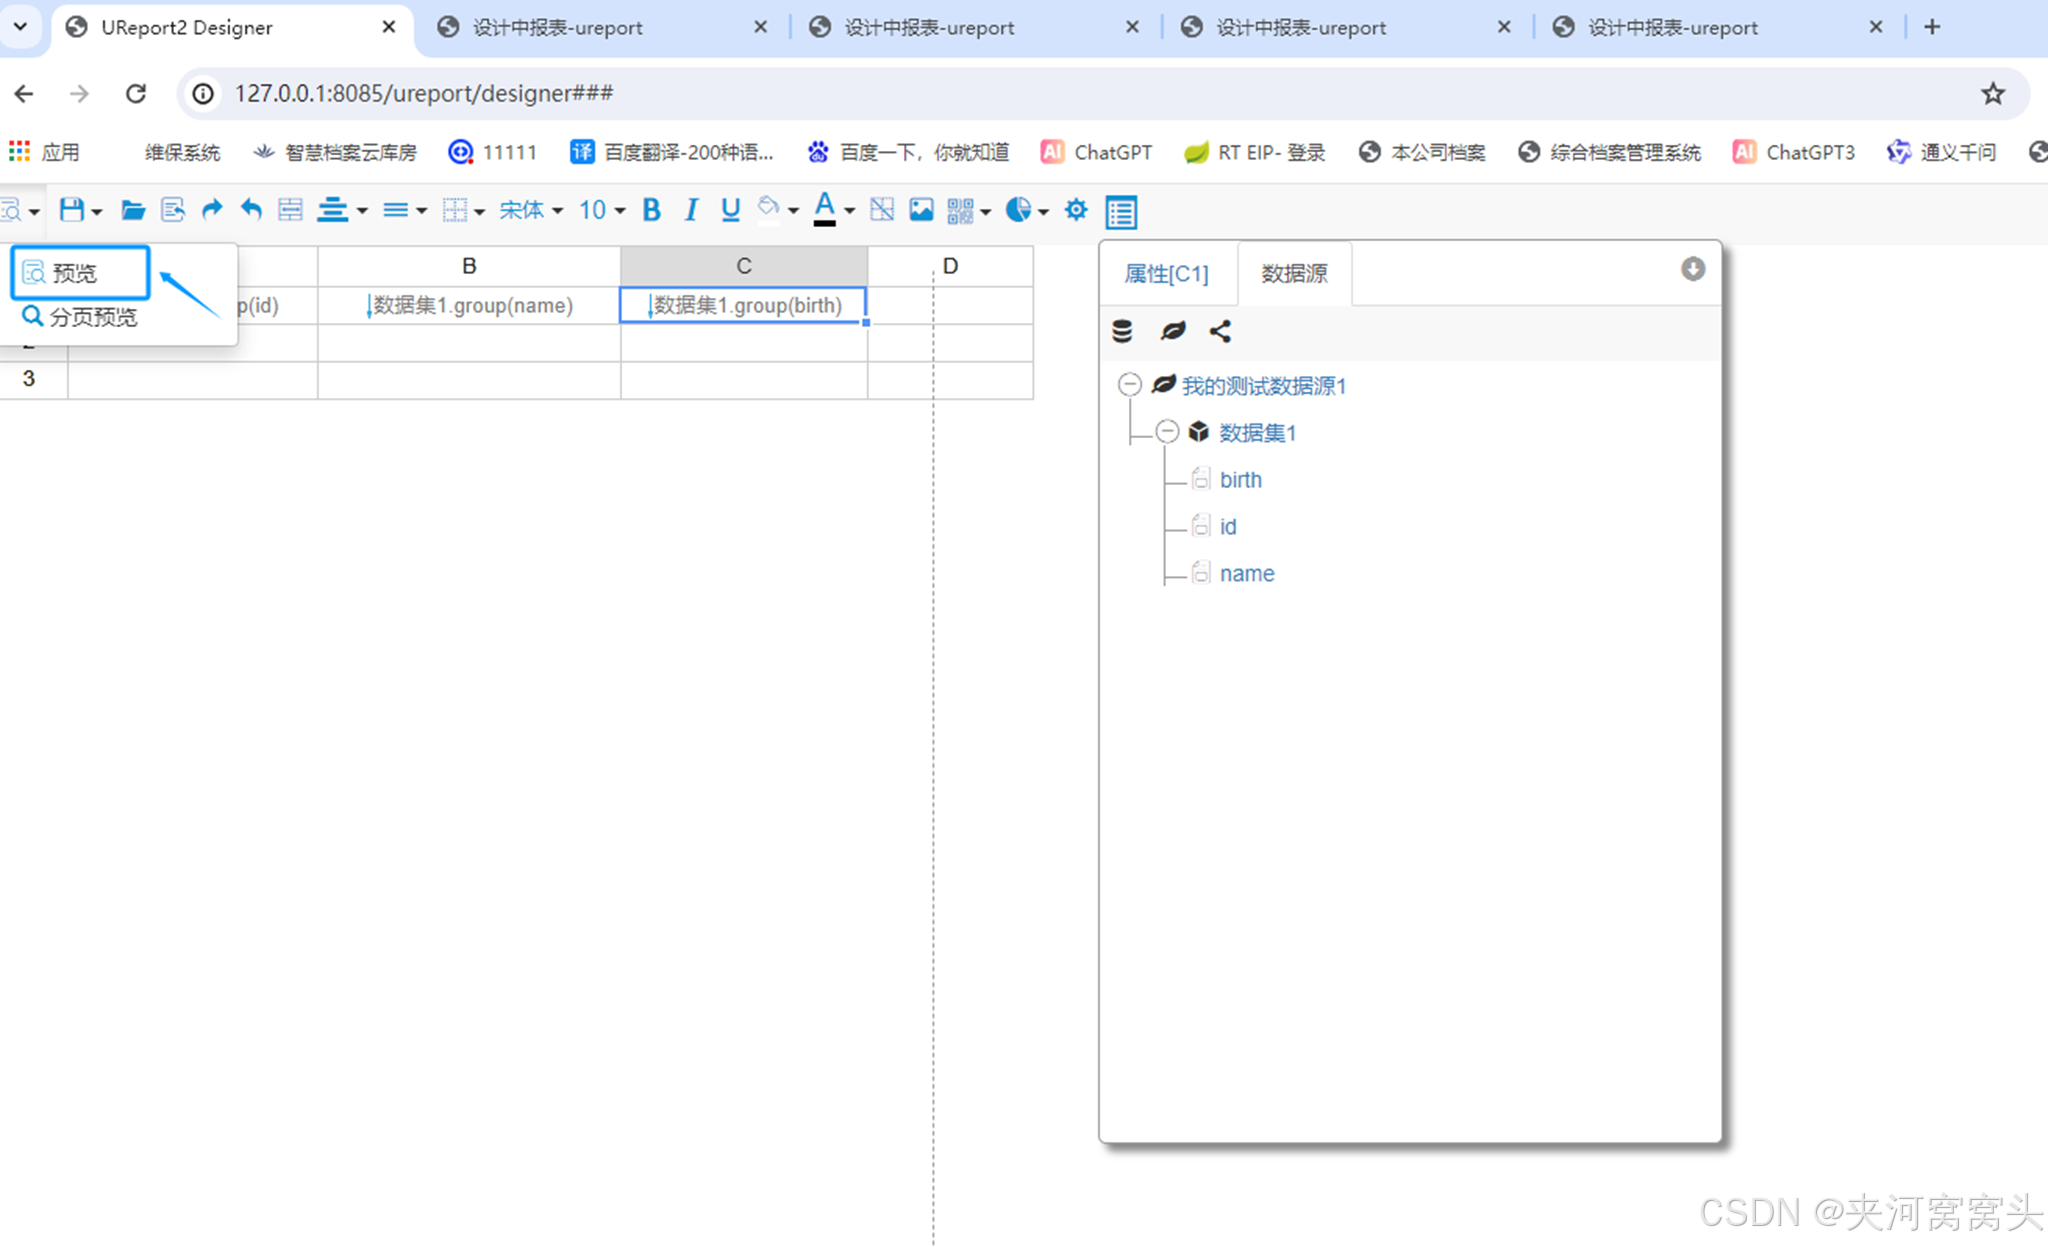The image size is (2048, 1247).
Task: Collapse the 数据集1 tree node
Action: [1167, 432]
